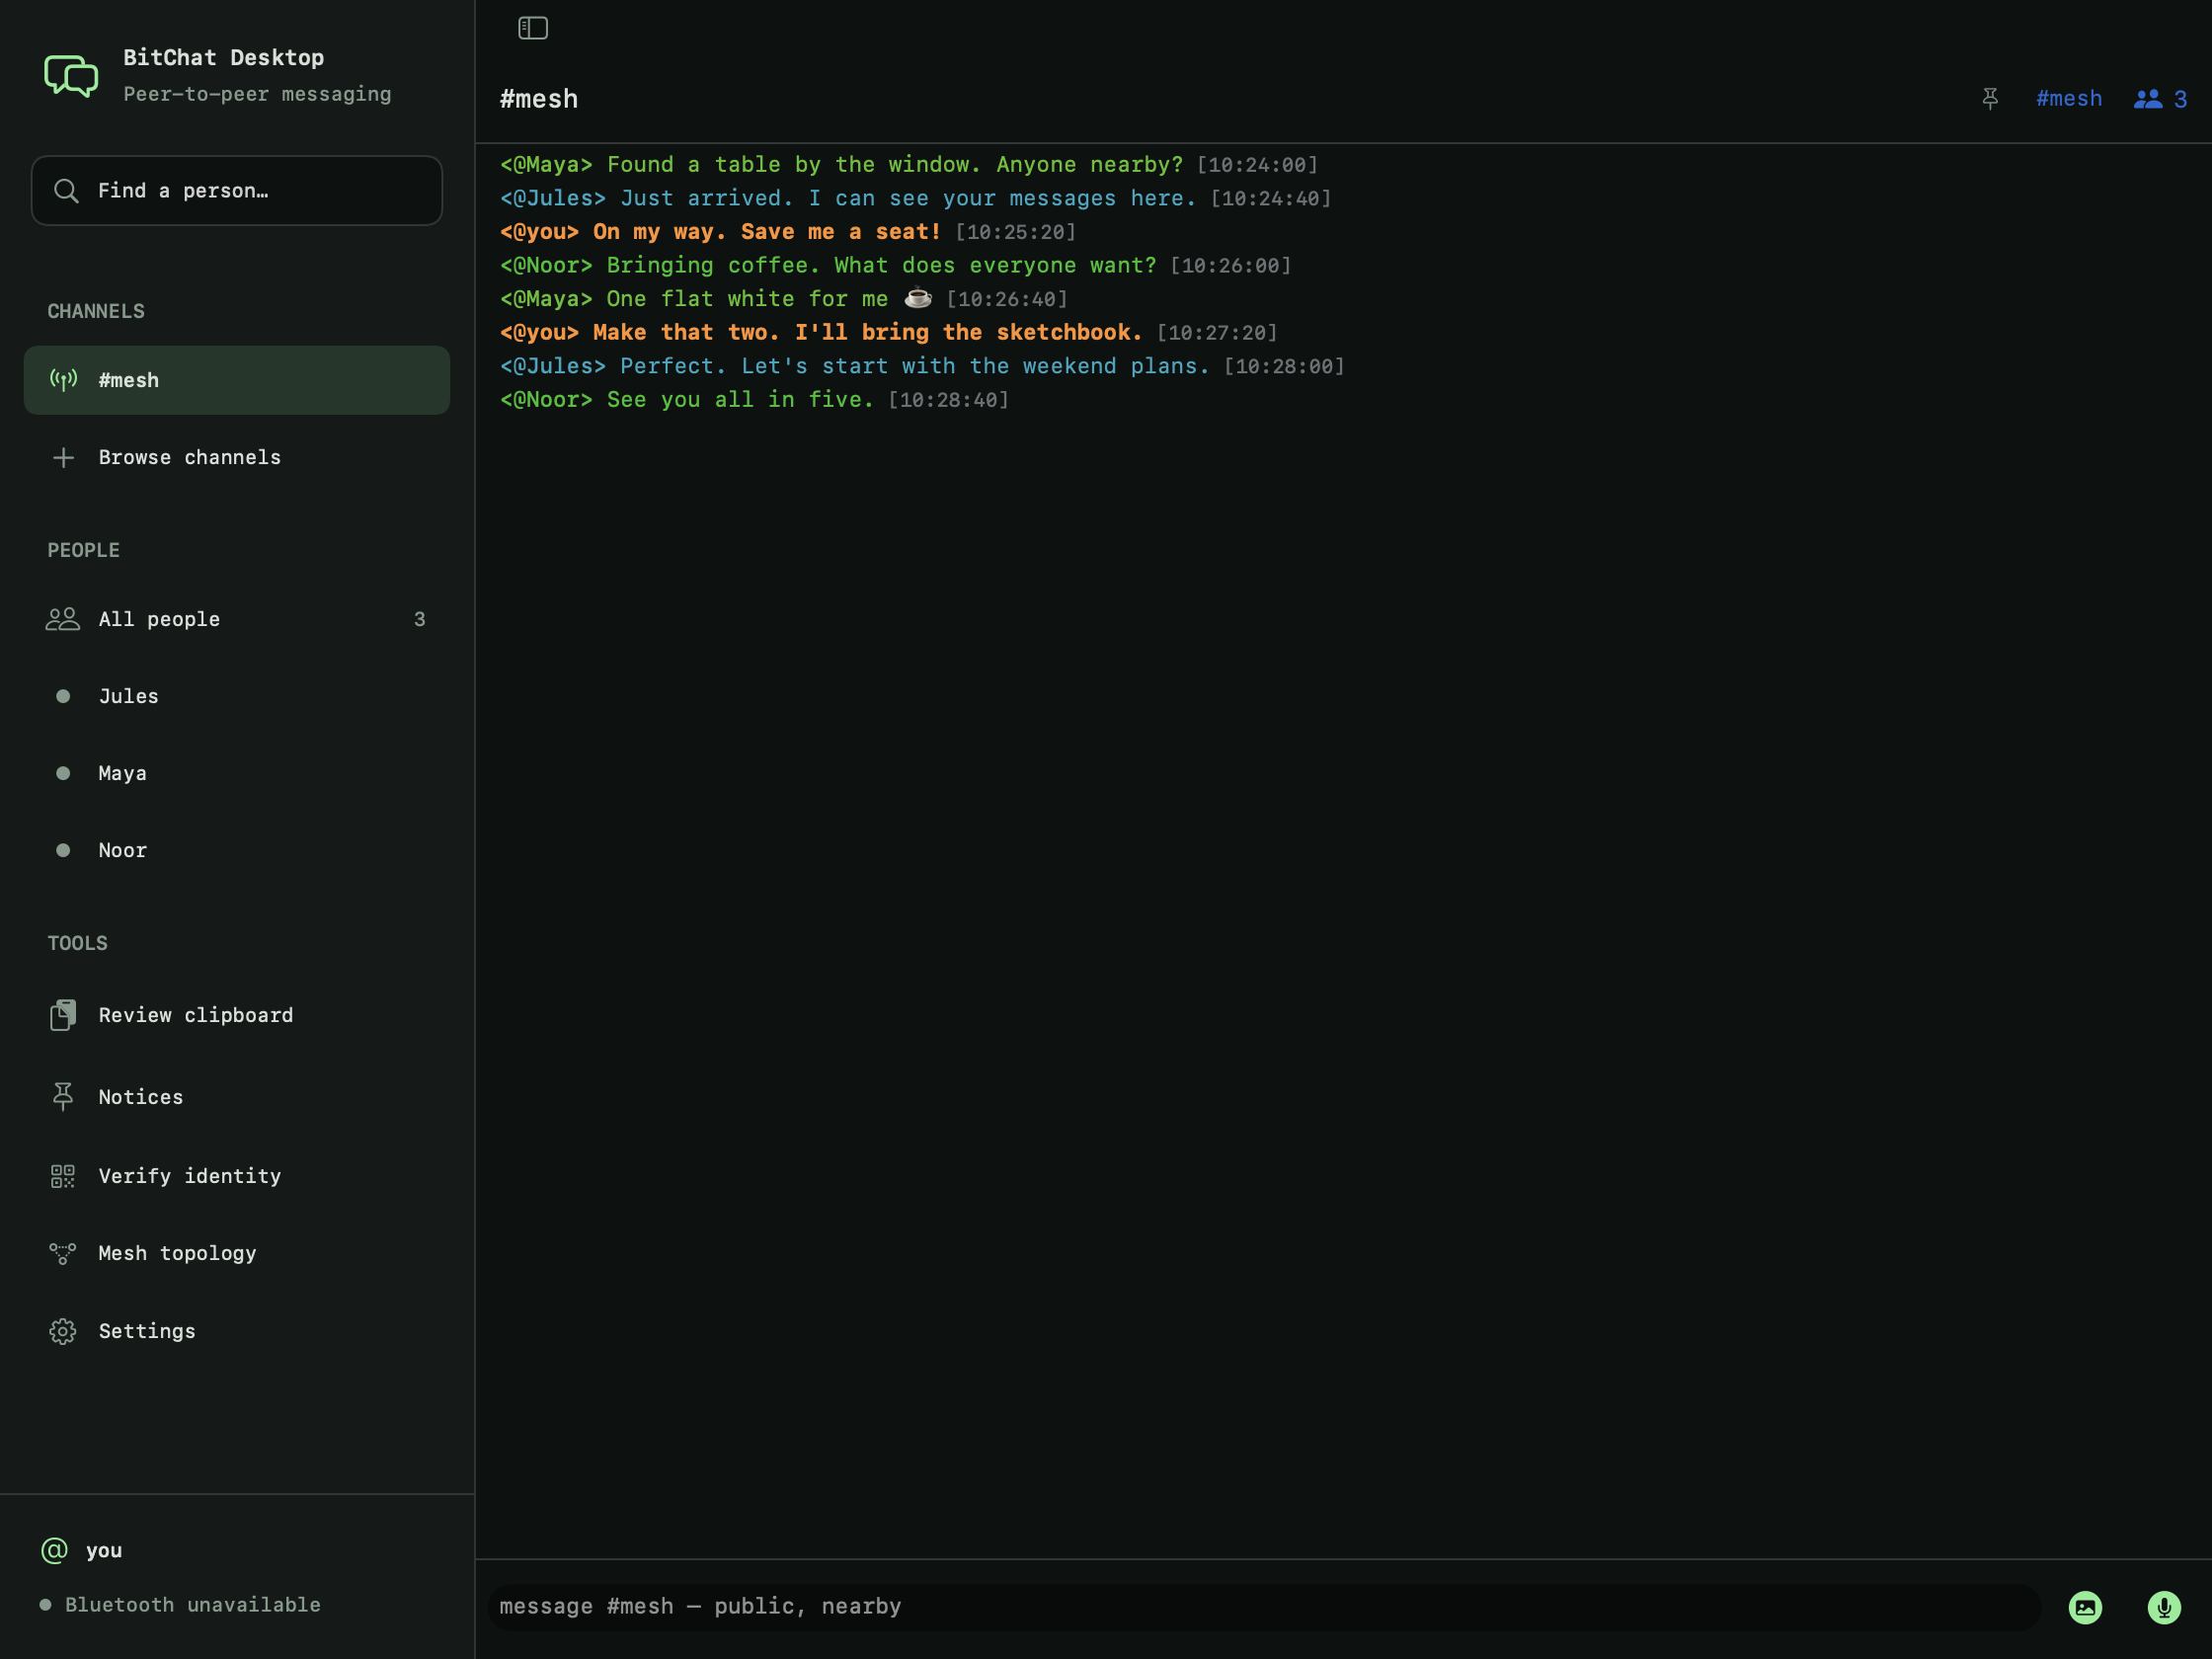Open Settings
The width and height of the screenshot is (2212, 1659).
[x=237, y=1331]
